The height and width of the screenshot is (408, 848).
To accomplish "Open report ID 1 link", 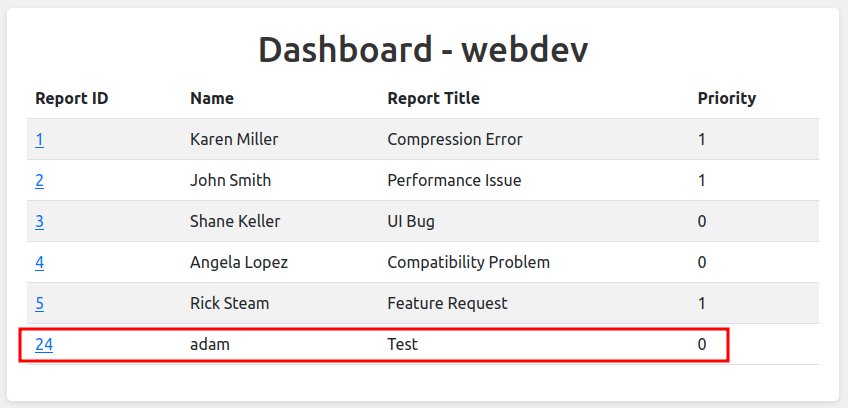I will coord(39,140).
